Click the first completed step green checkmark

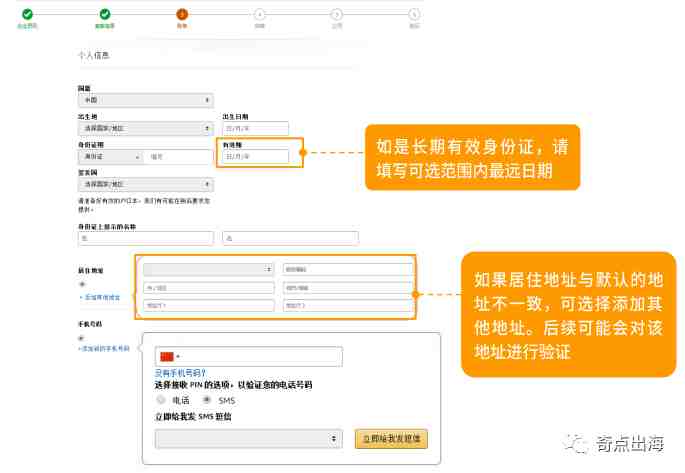27,14
